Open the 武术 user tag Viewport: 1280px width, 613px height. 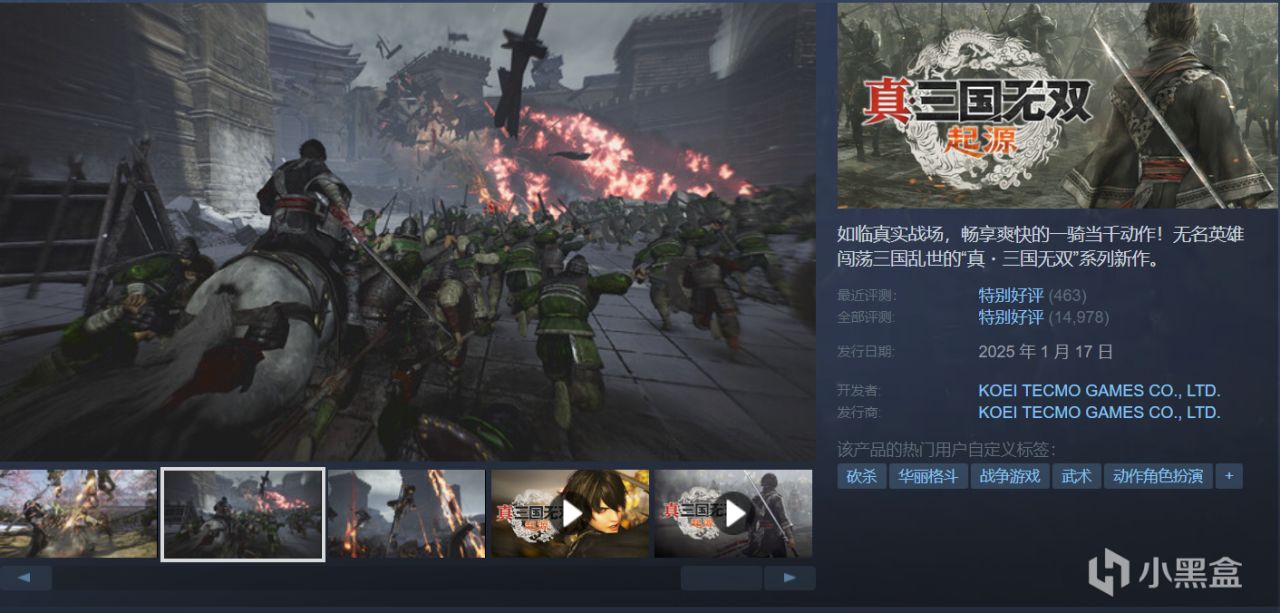1076,476
